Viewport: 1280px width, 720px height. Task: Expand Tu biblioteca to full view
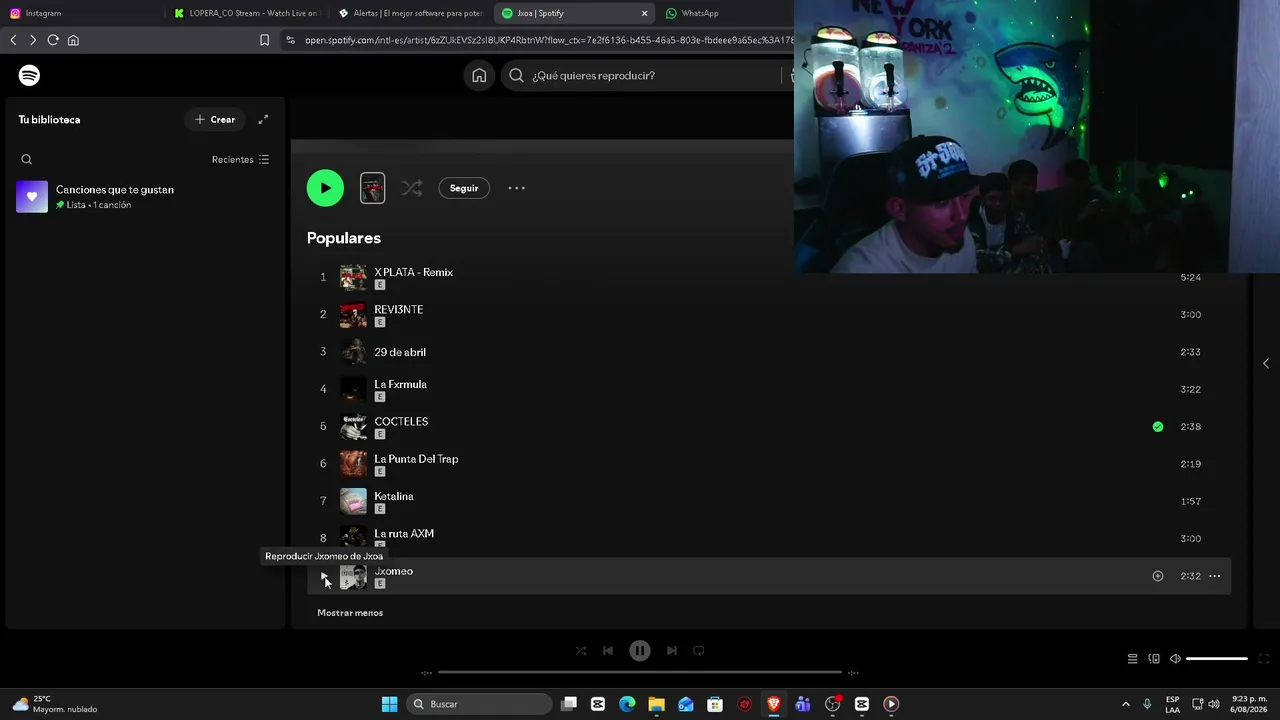(263, 119)
